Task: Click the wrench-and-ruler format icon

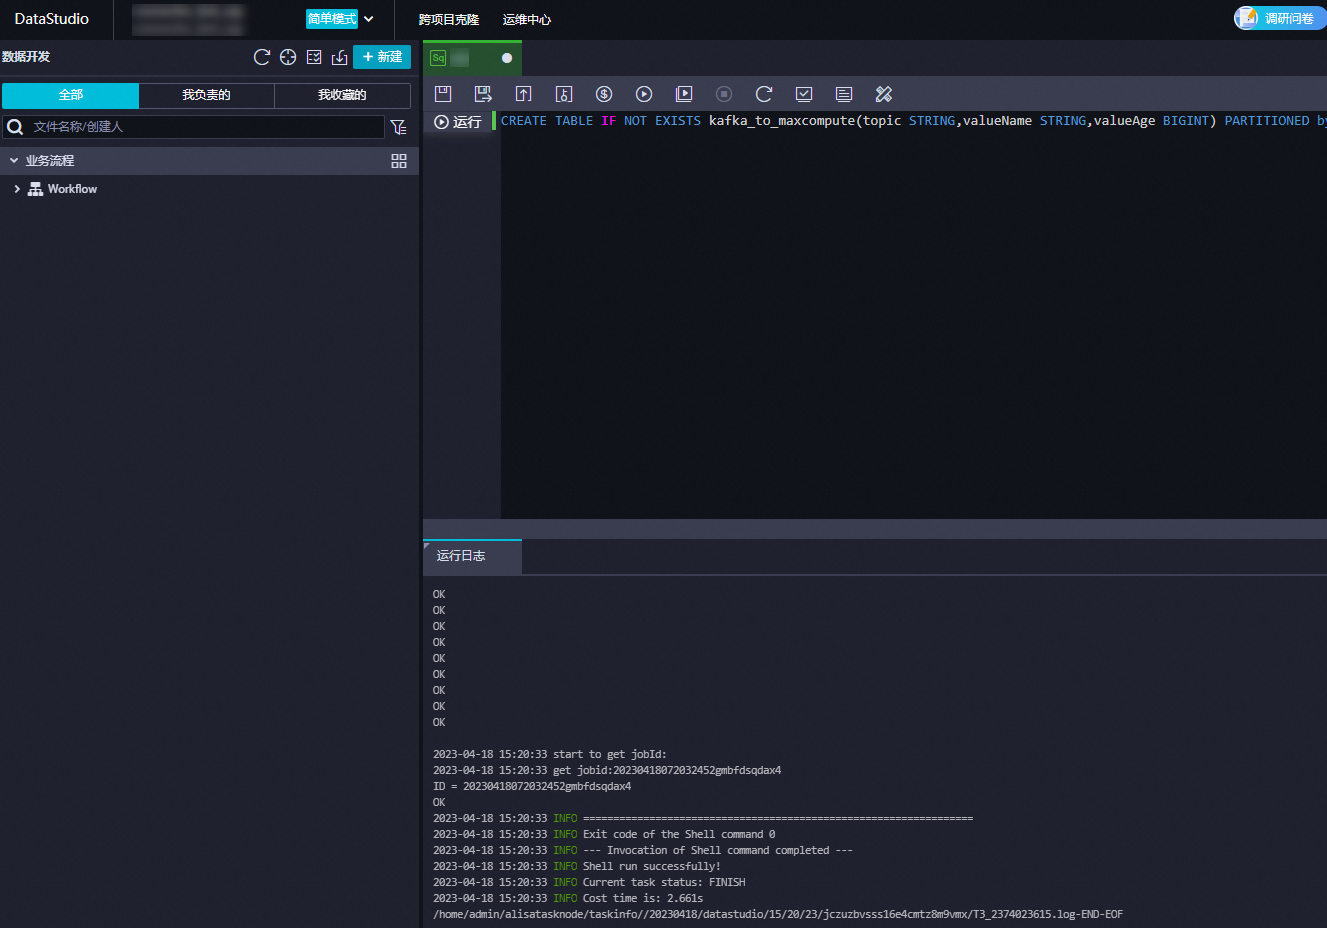Action: pyautogui.click(x=884, y=94)
